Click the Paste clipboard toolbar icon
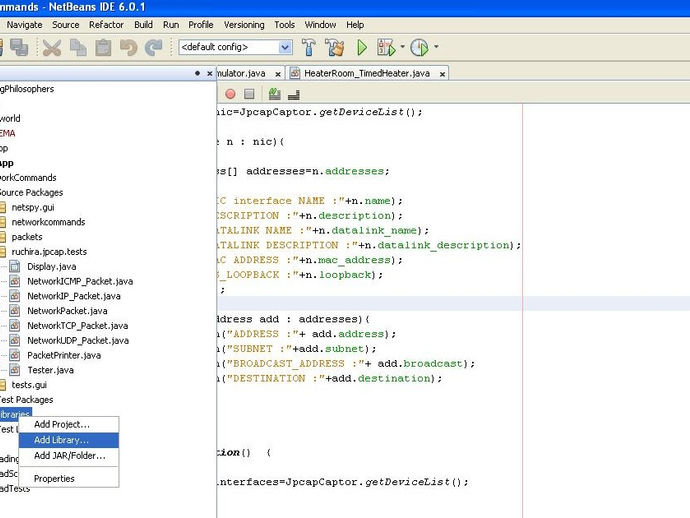 pyautogui.click(x=103, y=47)
